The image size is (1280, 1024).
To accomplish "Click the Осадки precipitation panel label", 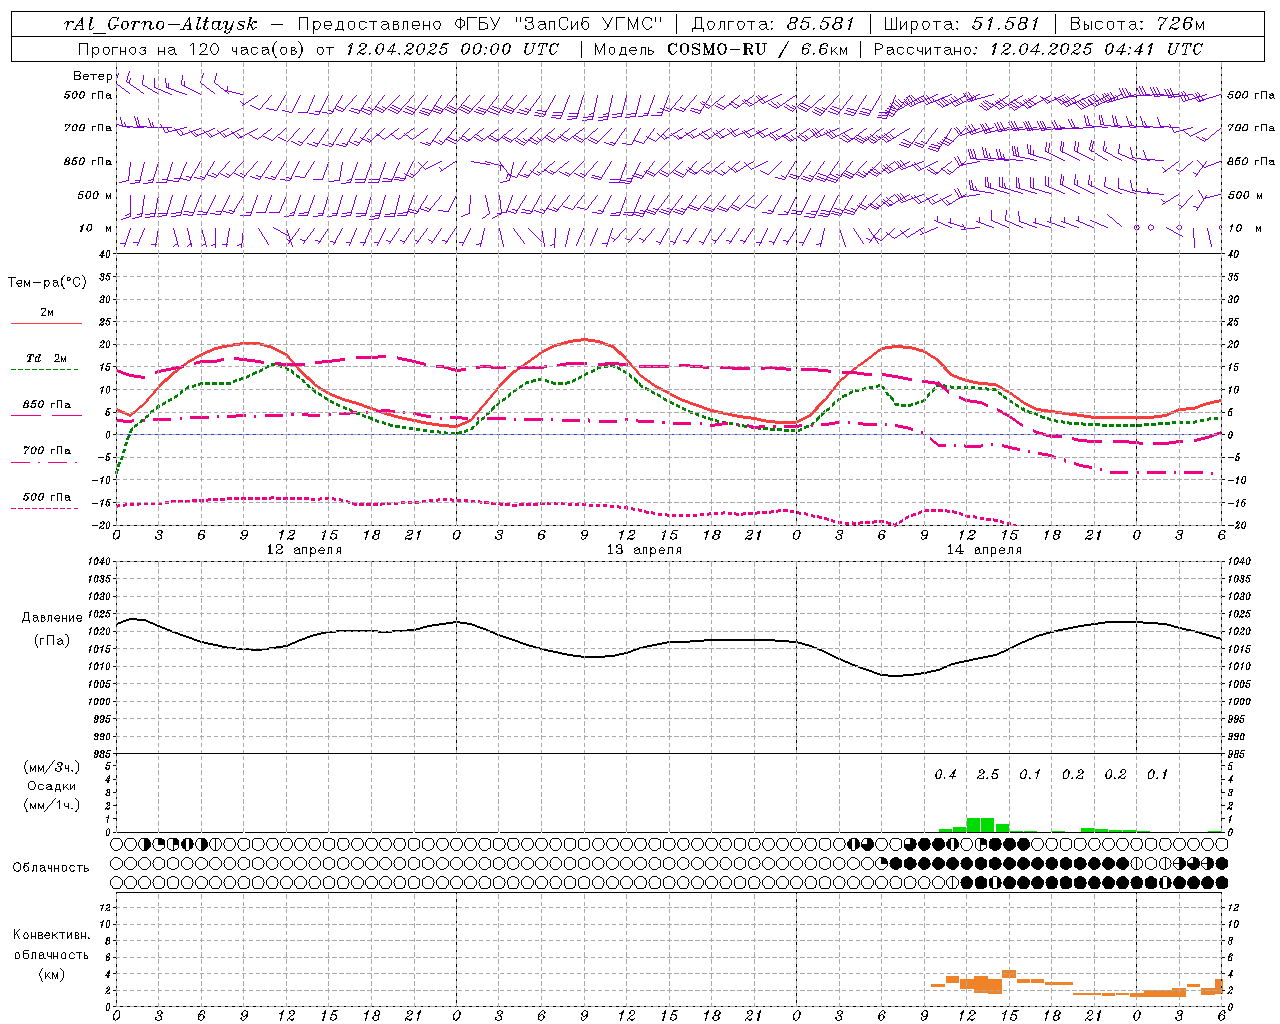I will [52, 786].
